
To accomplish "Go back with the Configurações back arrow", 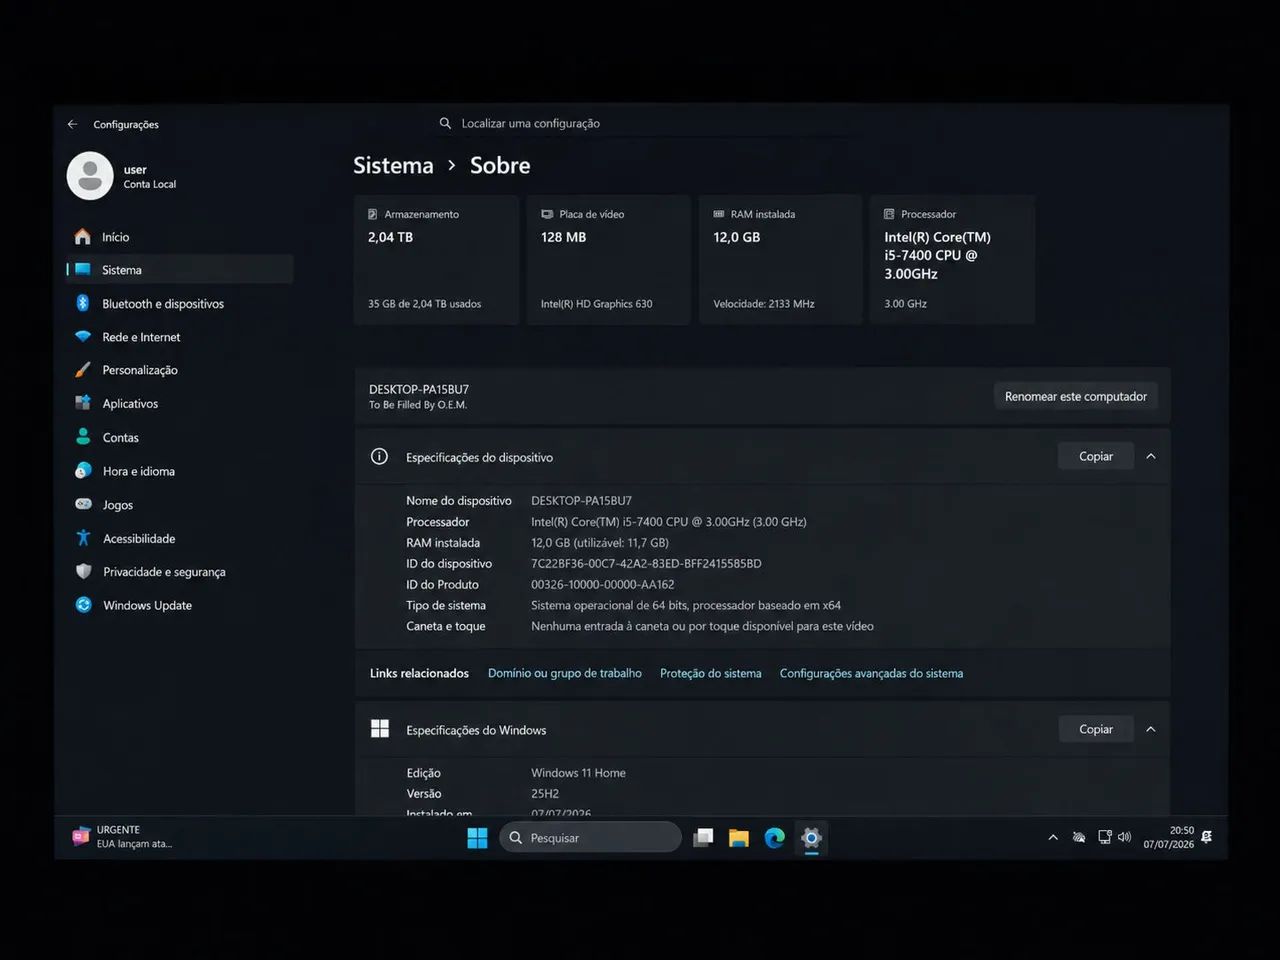I will pos(72,124).
